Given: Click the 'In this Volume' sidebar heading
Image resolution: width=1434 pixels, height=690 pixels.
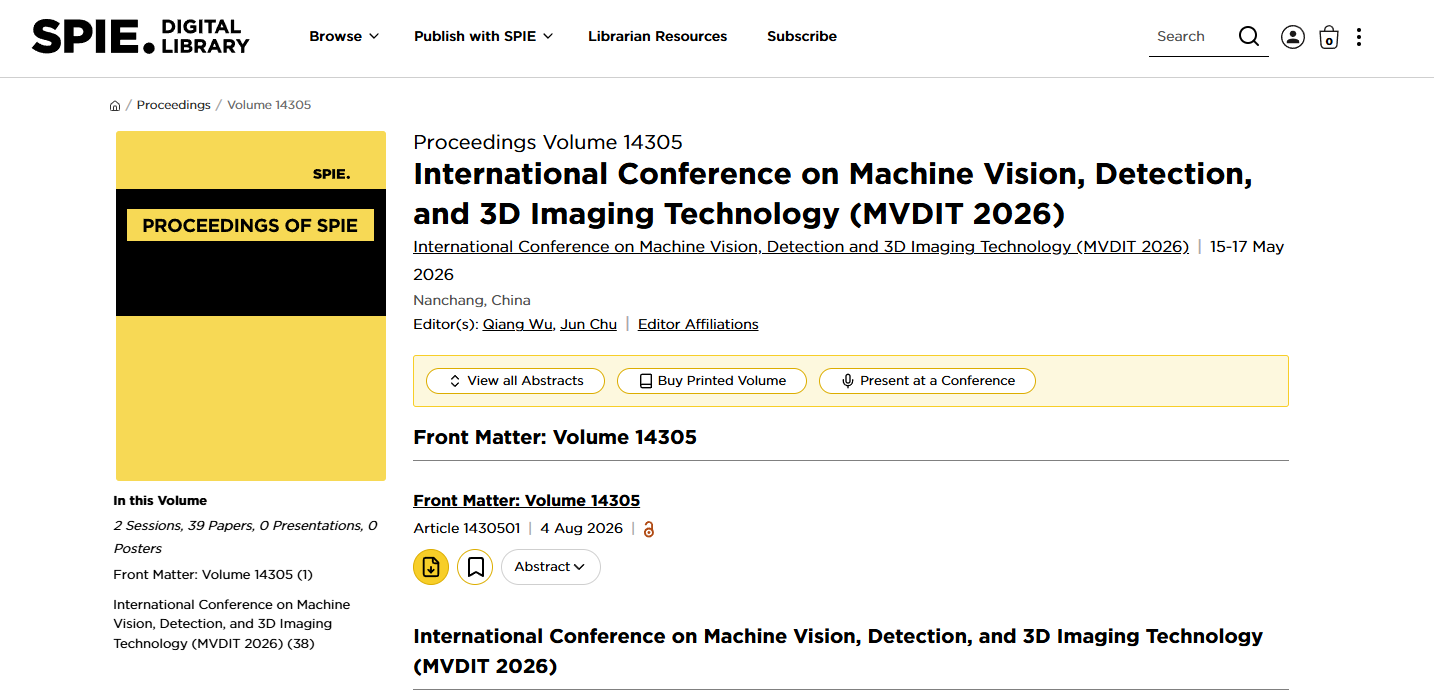Looking at the screenshot, I should click(160, 501).
